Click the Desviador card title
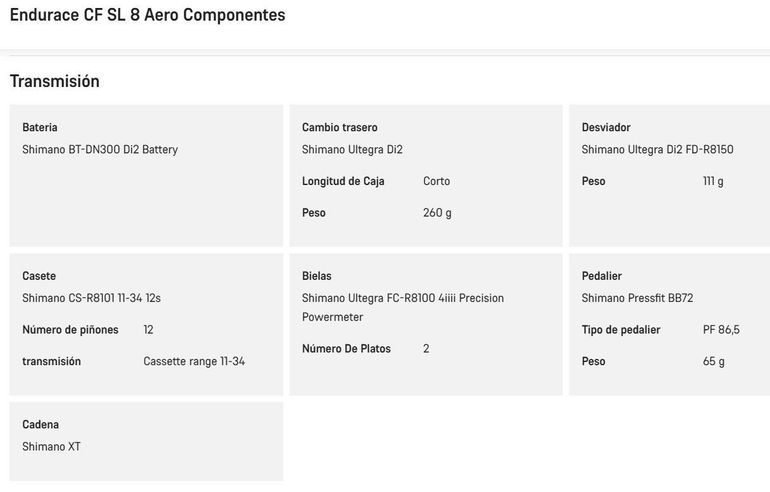This screenshot has width=770, height=492. [606, 127]
